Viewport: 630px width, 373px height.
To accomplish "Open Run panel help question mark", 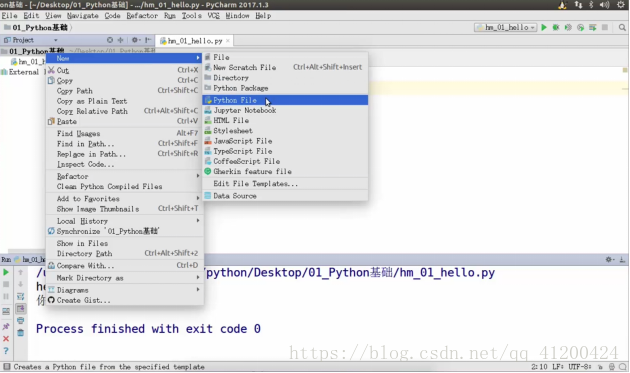I will (6, 350).
